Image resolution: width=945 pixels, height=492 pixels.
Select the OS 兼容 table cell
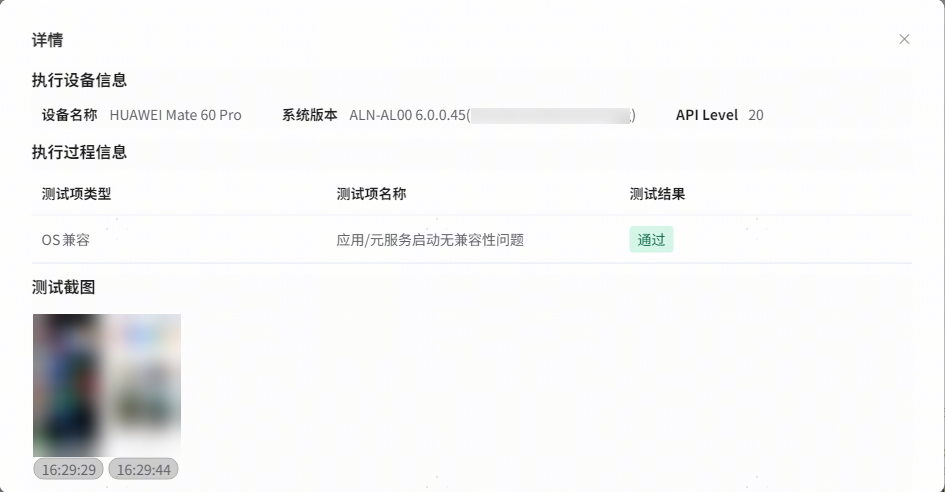(x=66, y=240)
